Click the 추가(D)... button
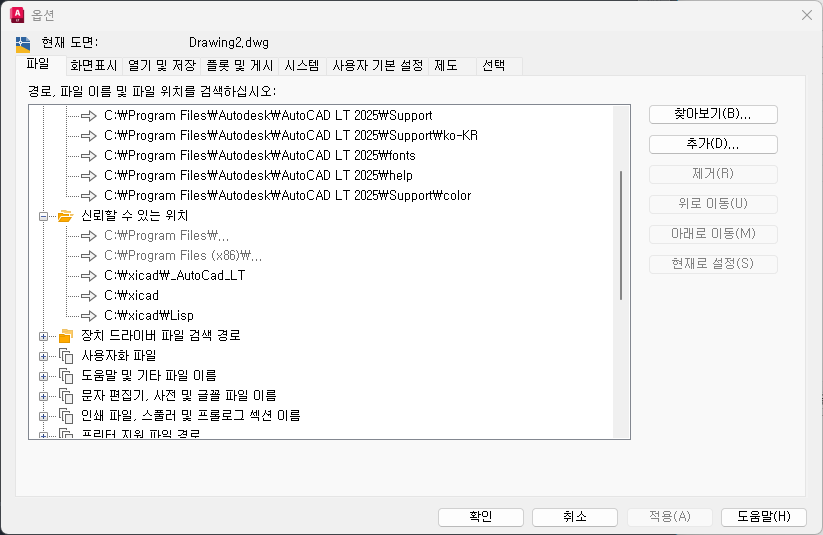823x535 pixels. tap(713, 144)
